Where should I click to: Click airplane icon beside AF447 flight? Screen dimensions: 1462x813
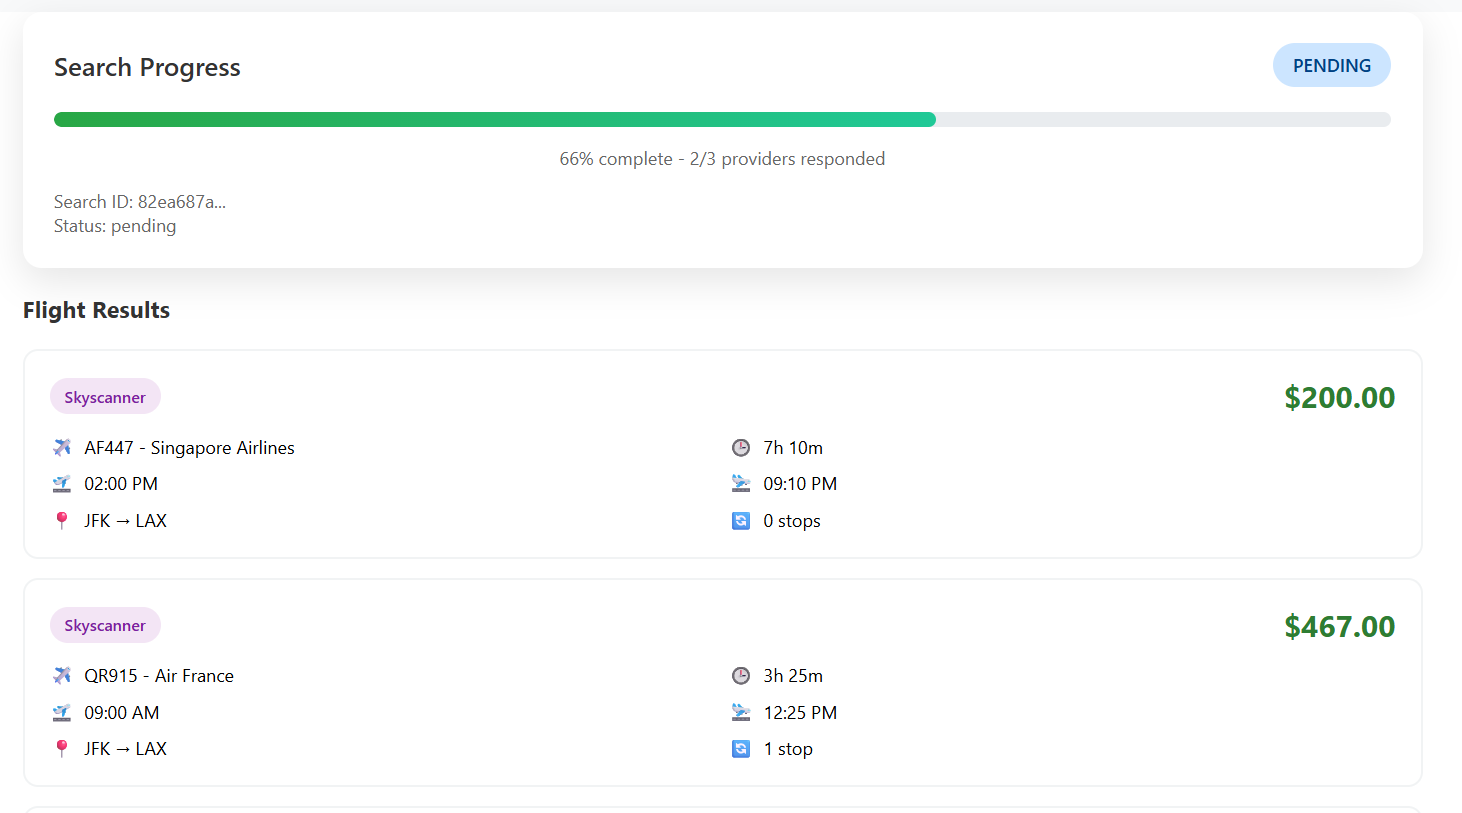62,447
